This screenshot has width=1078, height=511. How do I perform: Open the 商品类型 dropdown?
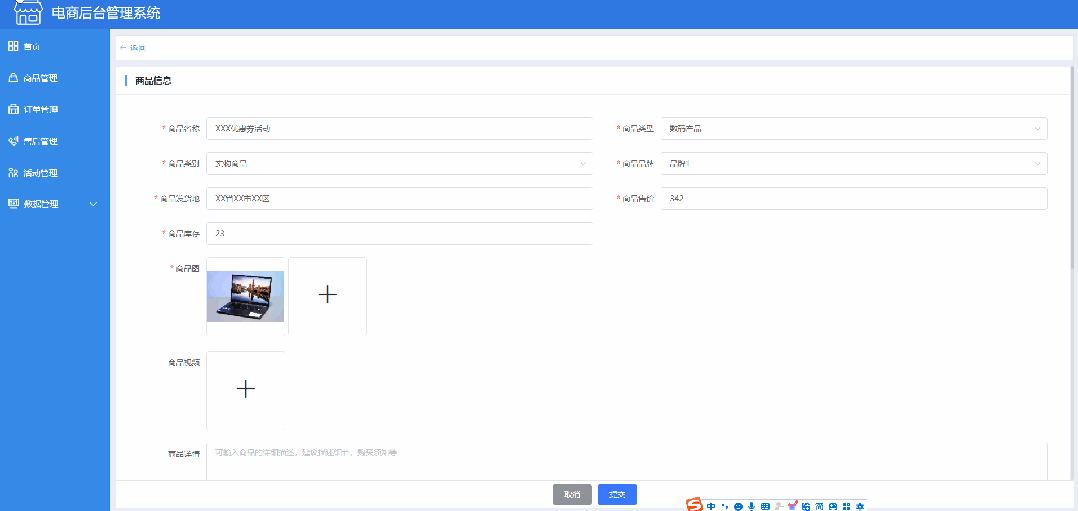coord(854,128)
